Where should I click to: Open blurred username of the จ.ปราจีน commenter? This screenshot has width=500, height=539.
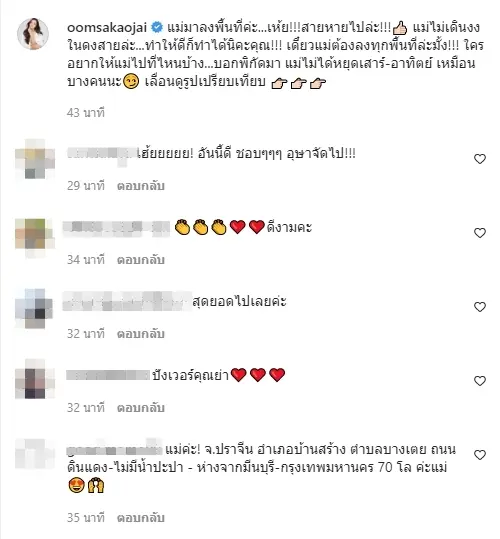tap(114, 449)
